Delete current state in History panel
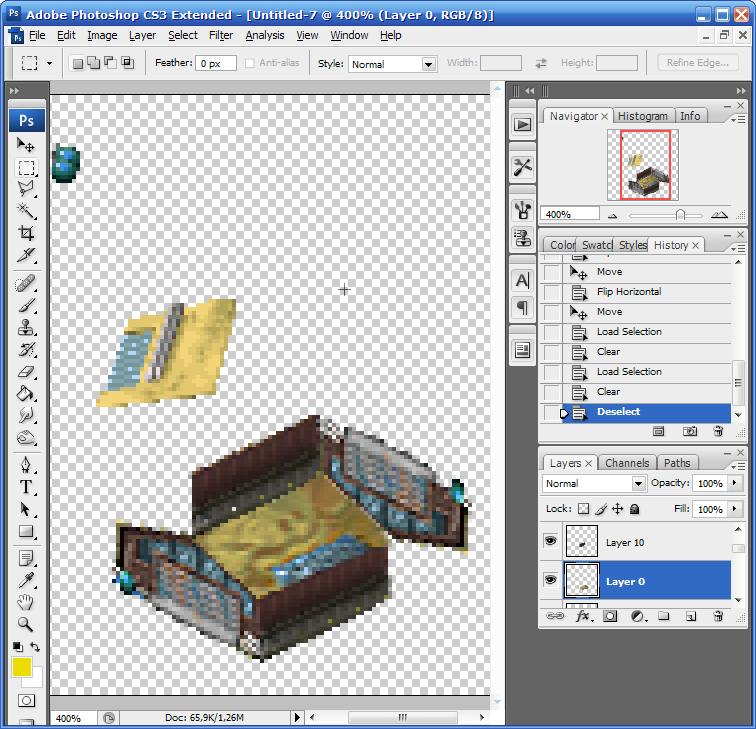The width and height of the screenshot is (756, 729). (718, 431)
